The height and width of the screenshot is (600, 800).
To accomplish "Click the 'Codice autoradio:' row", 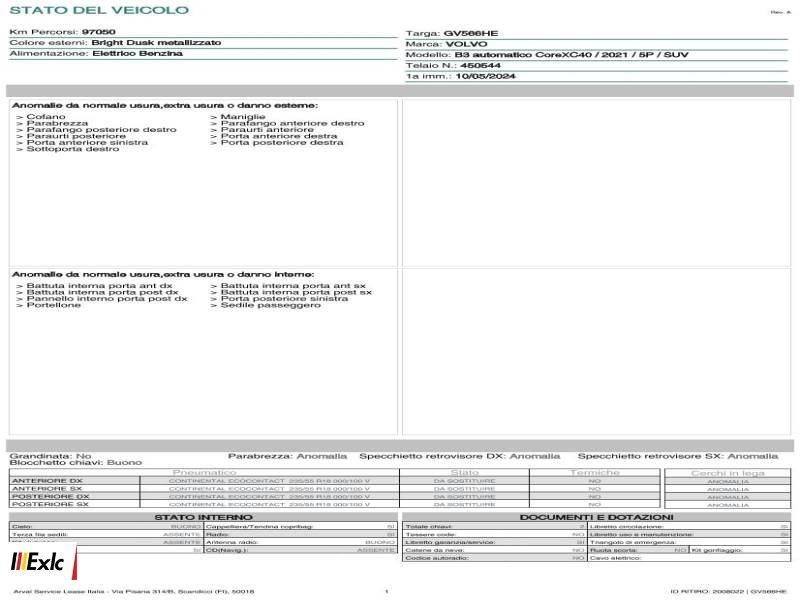I will click(494, 558).
